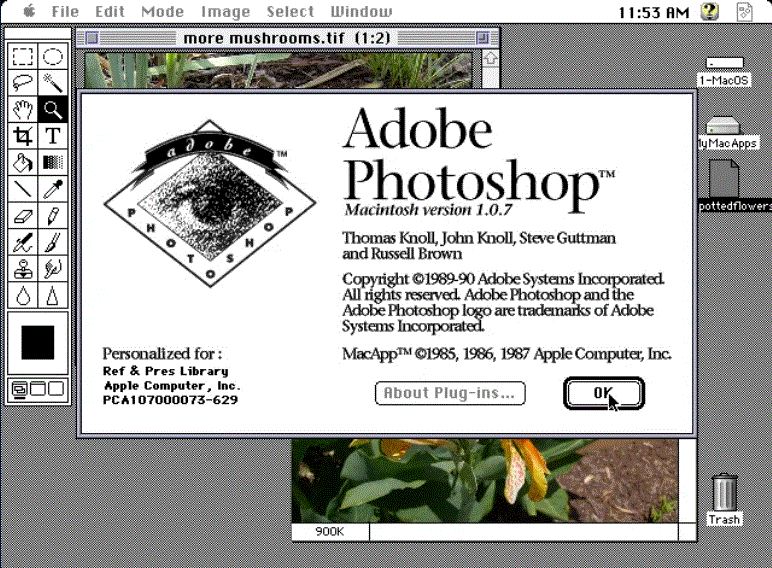
Task: Choose the Blur water-drop tool
Action: pyautogui.click(x=23, y=295)
